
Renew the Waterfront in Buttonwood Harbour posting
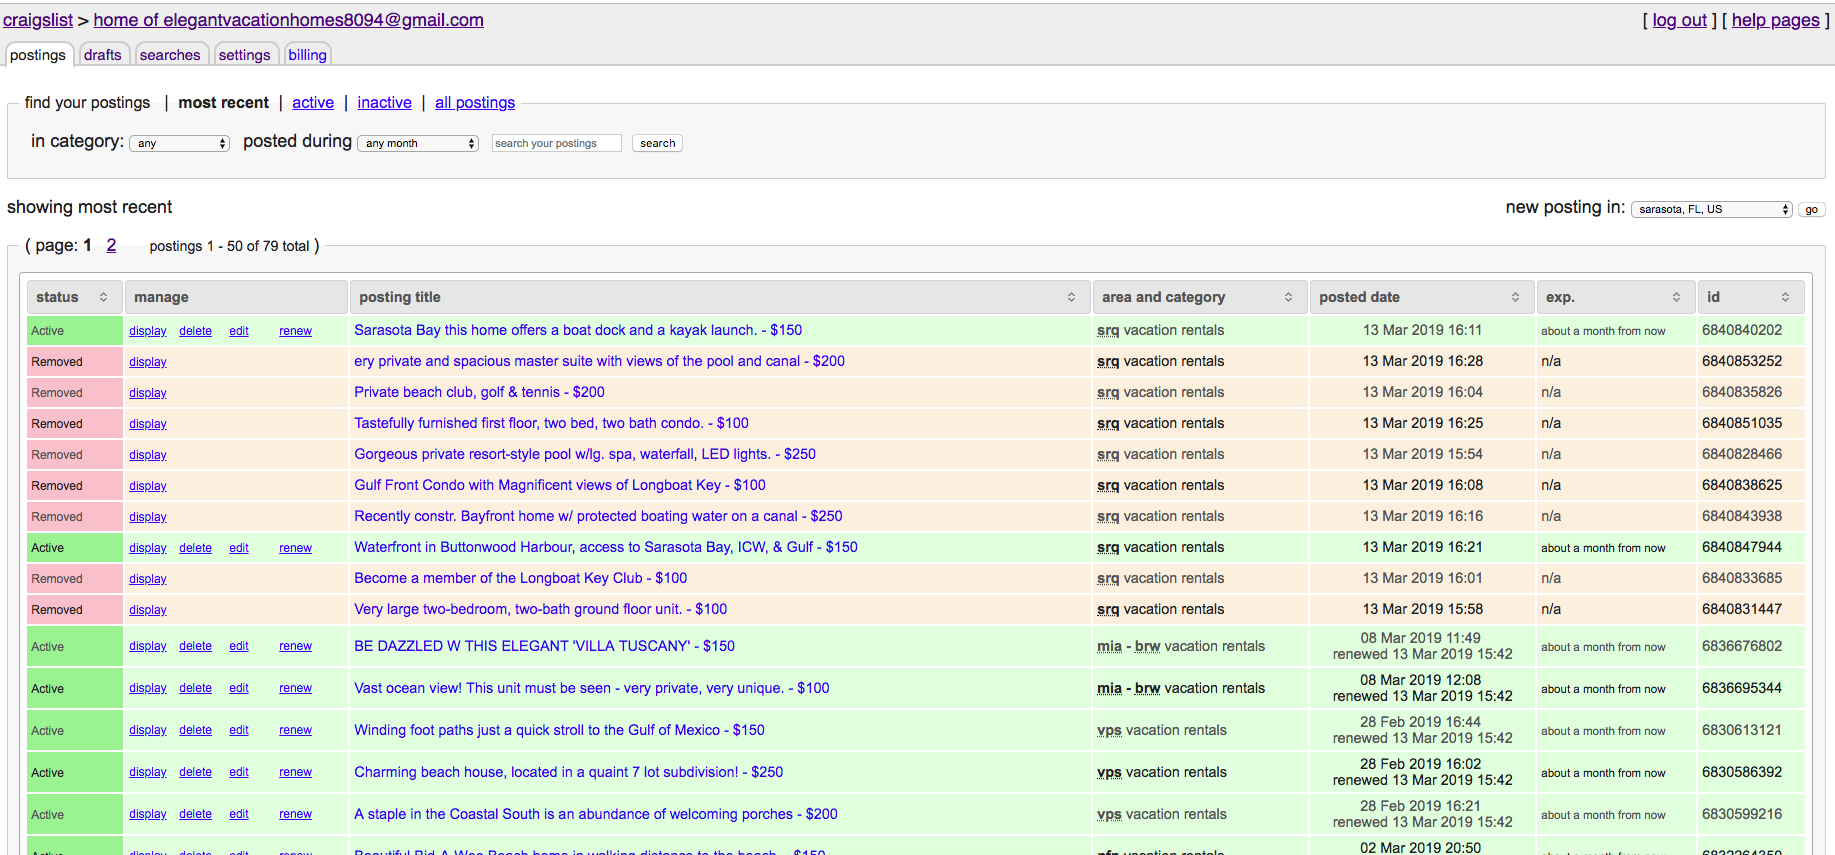[x=296, y=548]
